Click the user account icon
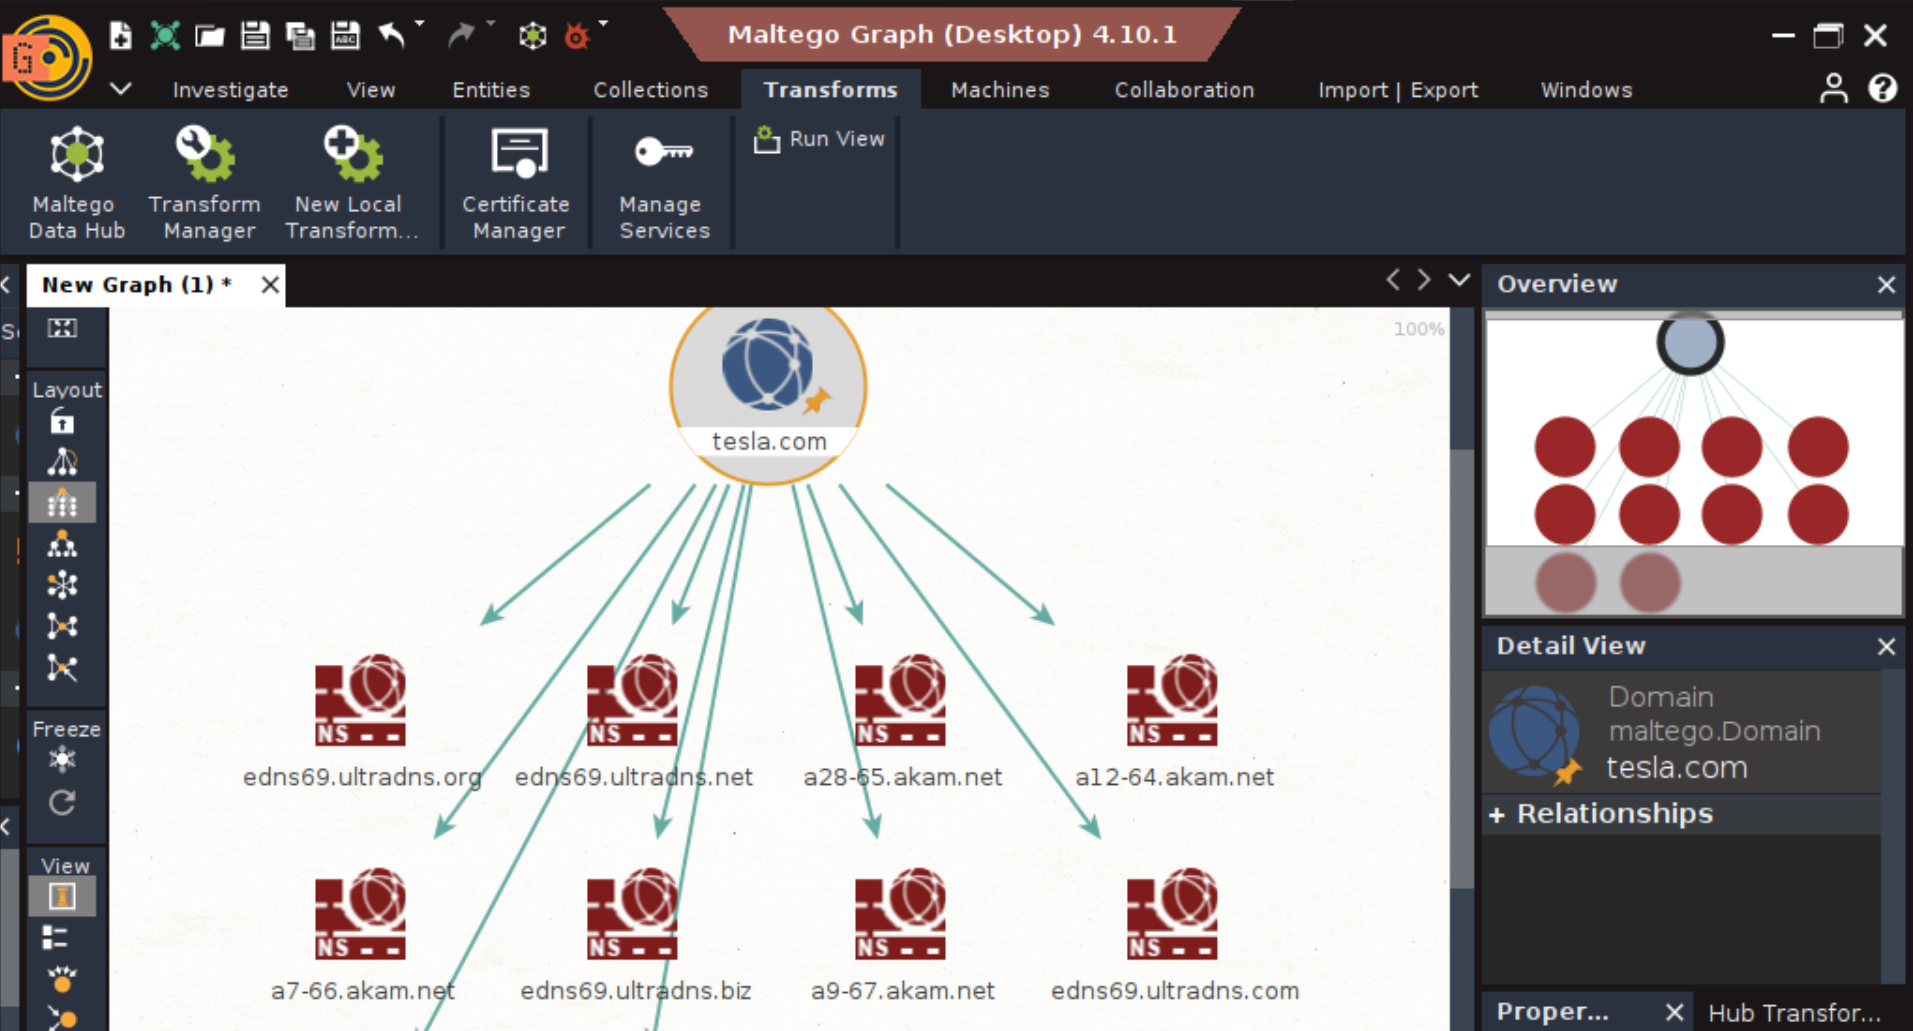Screen dimensions: 1913x1031 point(1833,88)
